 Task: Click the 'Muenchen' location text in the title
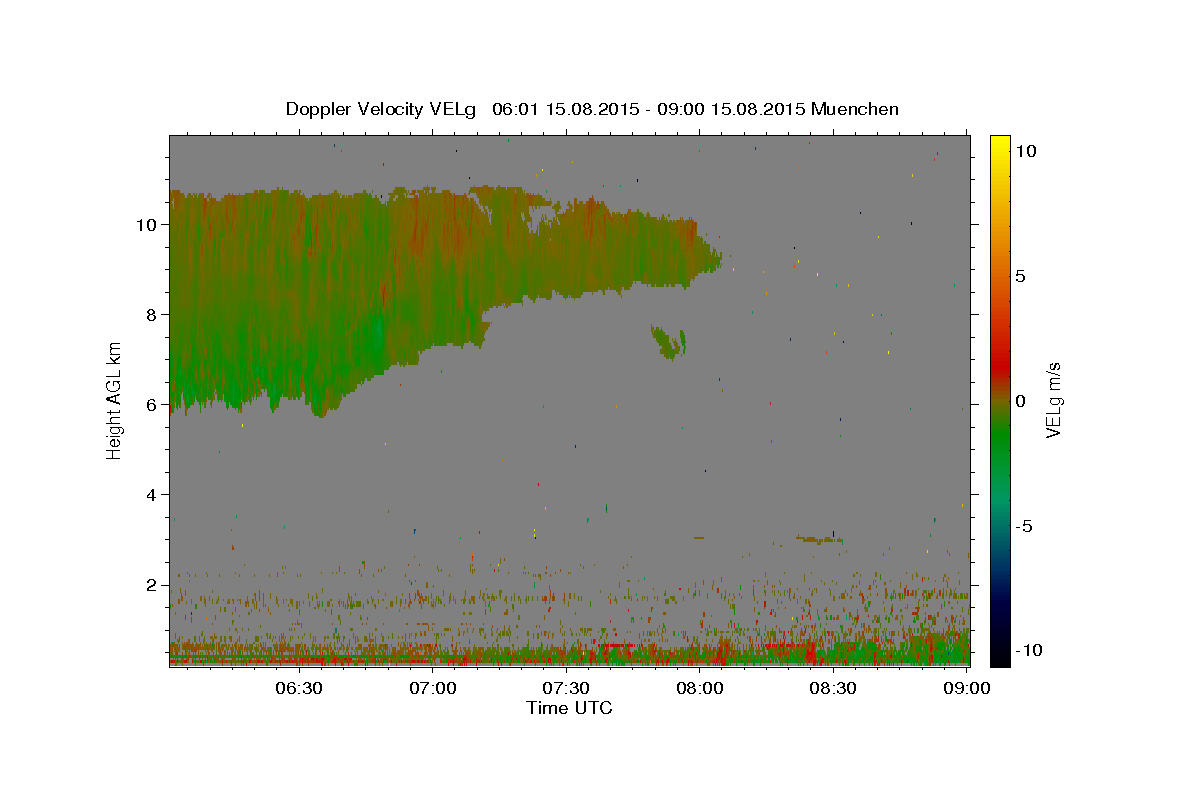click(855, 109)
